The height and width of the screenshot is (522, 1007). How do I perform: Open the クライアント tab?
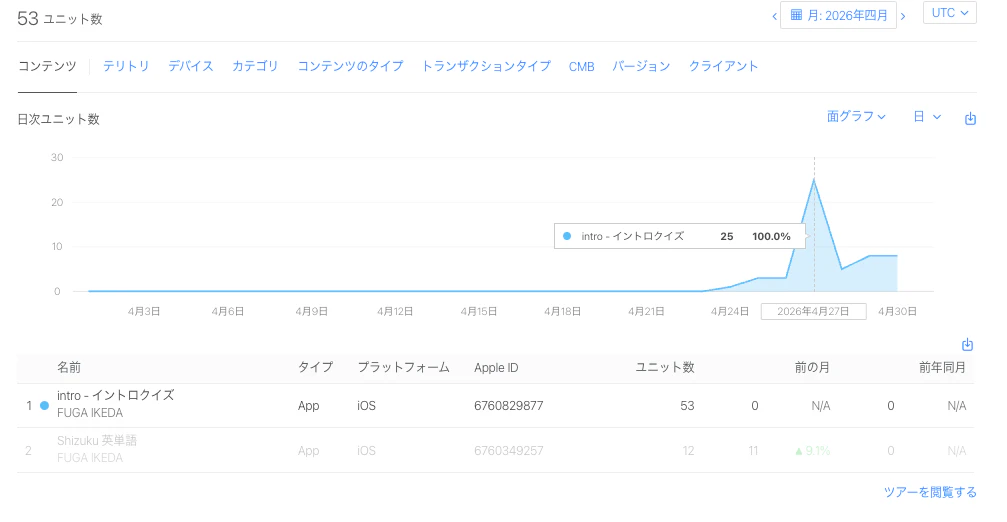pos(723,66)
